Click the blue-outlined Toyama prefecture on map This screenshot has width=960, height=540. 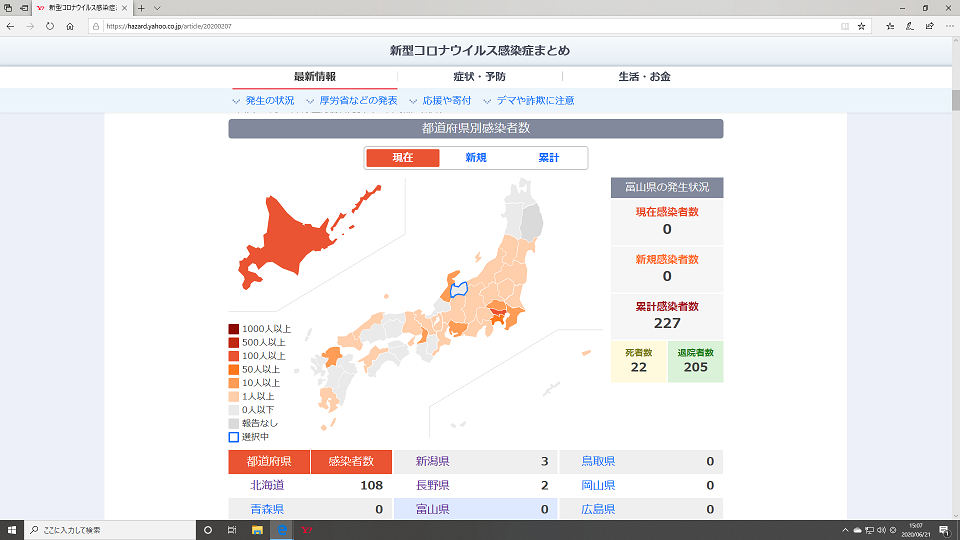(x=459, y=290)
